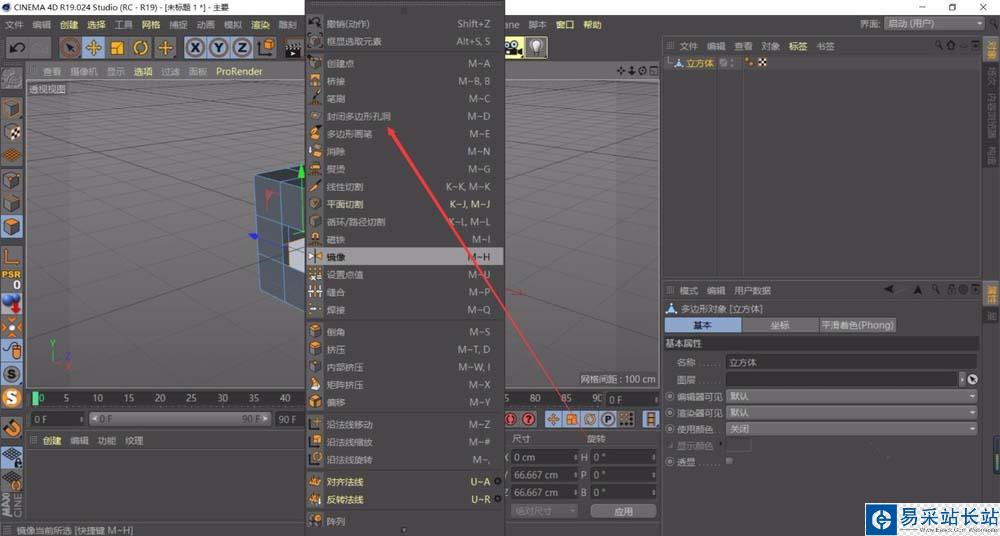Image resolution: width=1000 pixels, height=536 pixels.
Task: Click the 显示颜色 color swatch
Action: tap(739, 445)
